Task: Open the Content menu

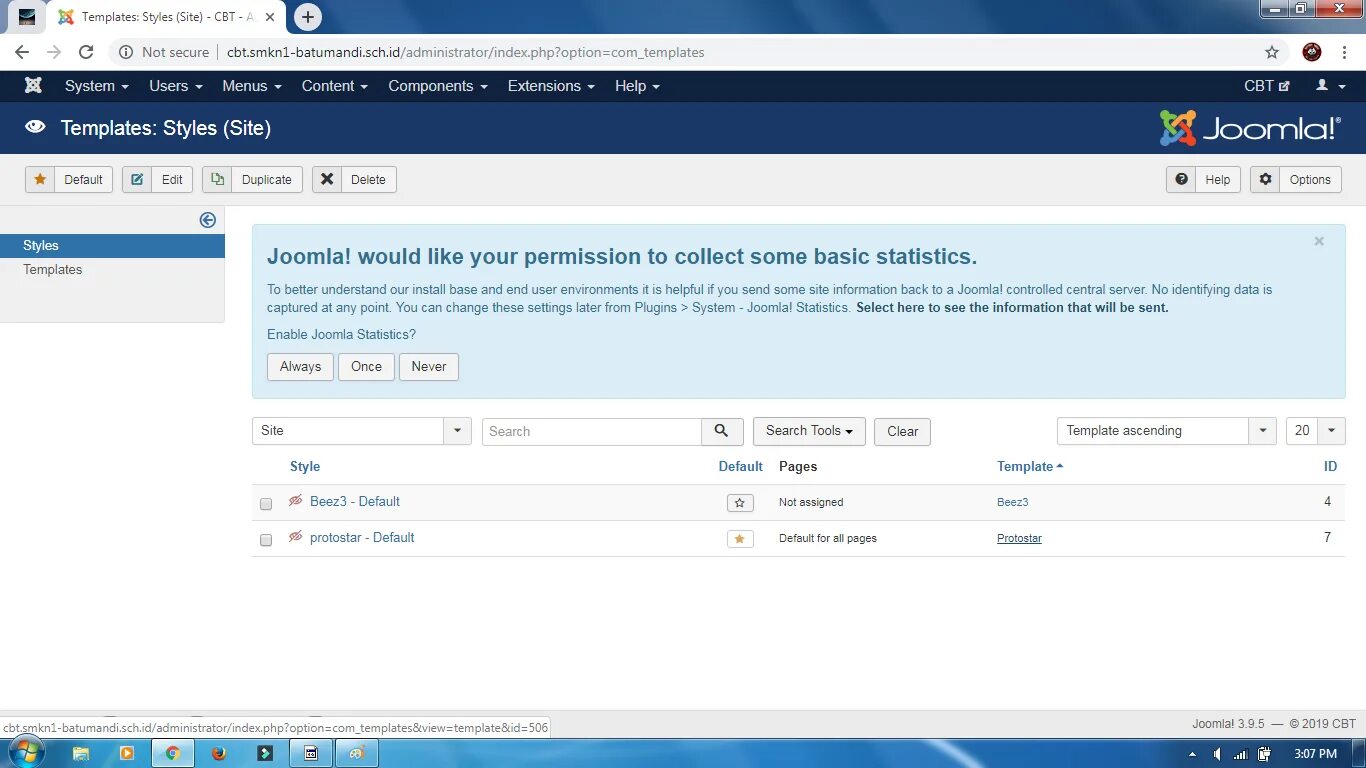Action: 335,86
